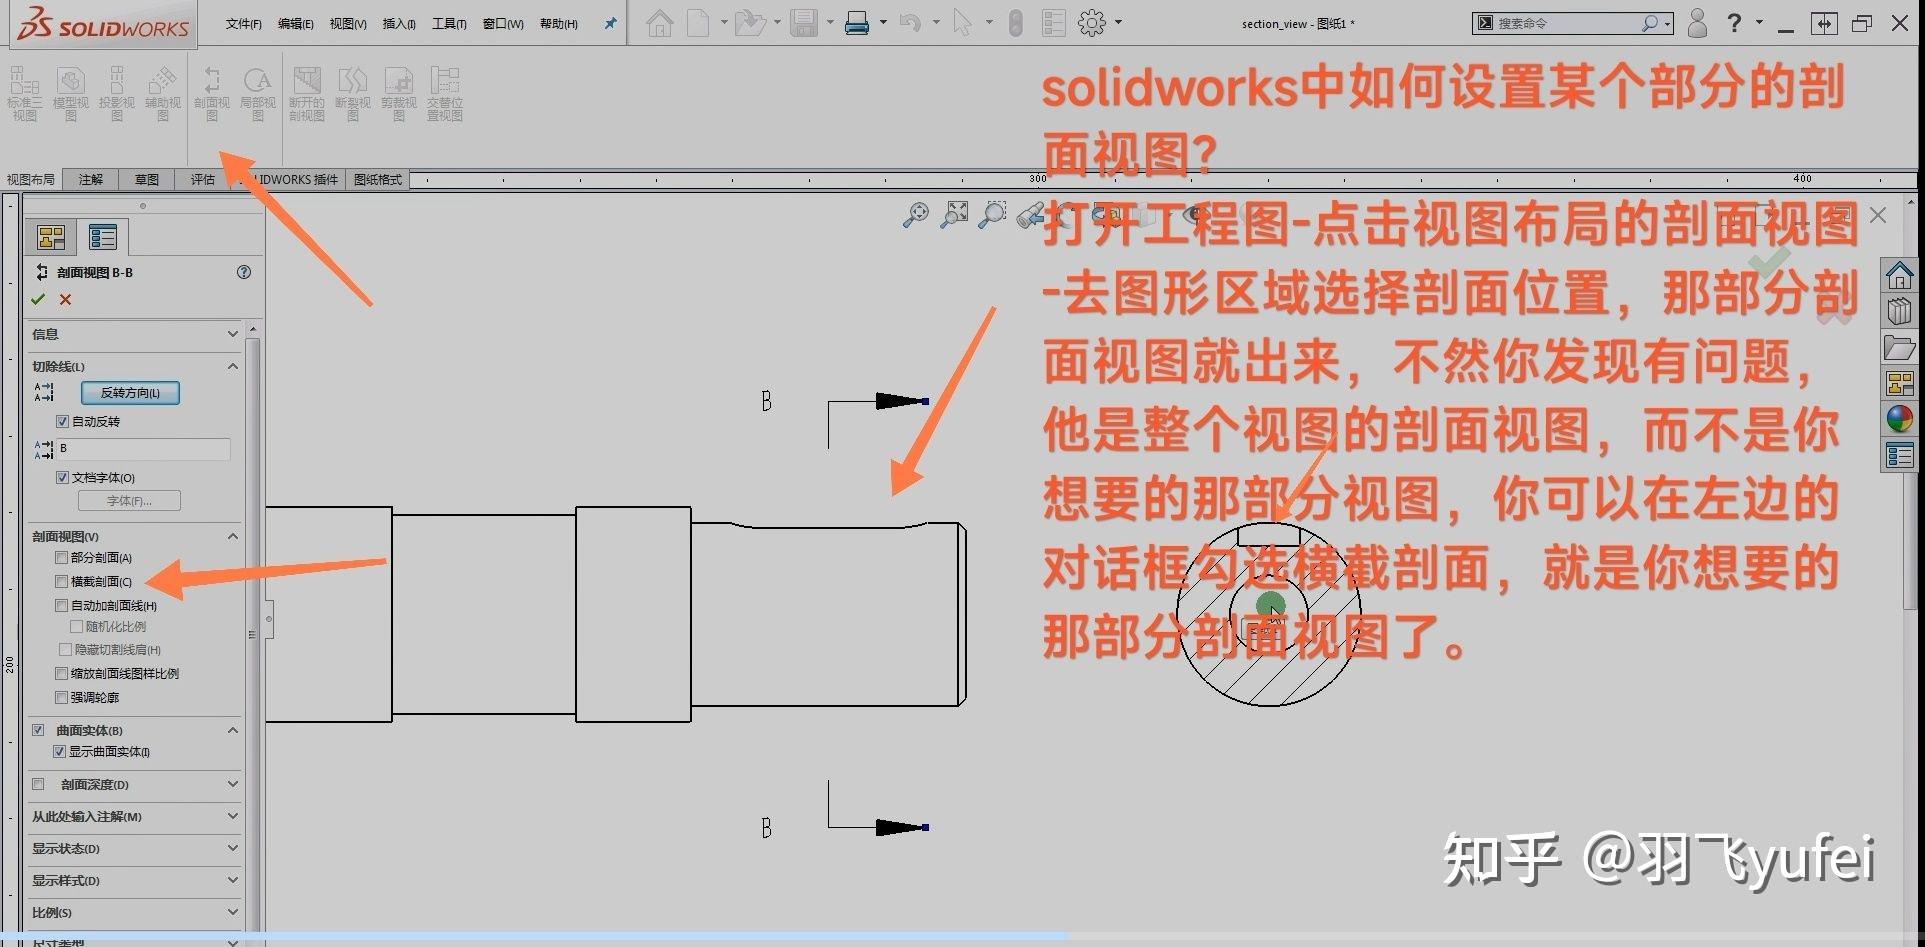Viewport: 1925px width, 947px height.
Task: Select the Detail View tool (局部视图)
Action: tap(257, 94)
